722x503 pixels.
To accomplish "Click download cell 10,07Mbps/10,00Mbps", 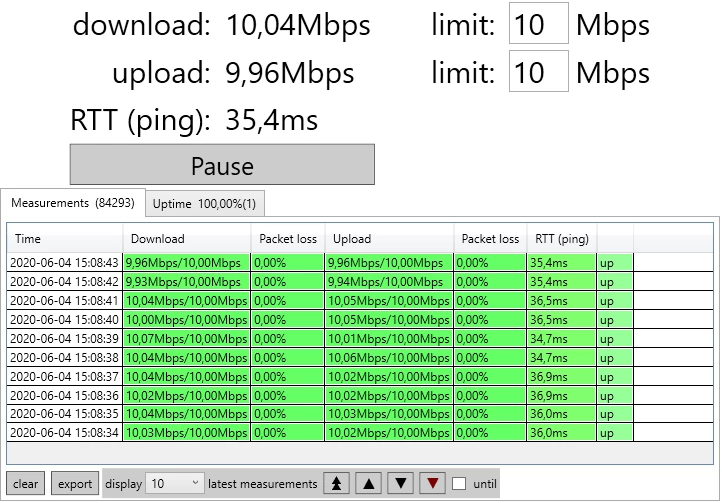I will (187, 339).
